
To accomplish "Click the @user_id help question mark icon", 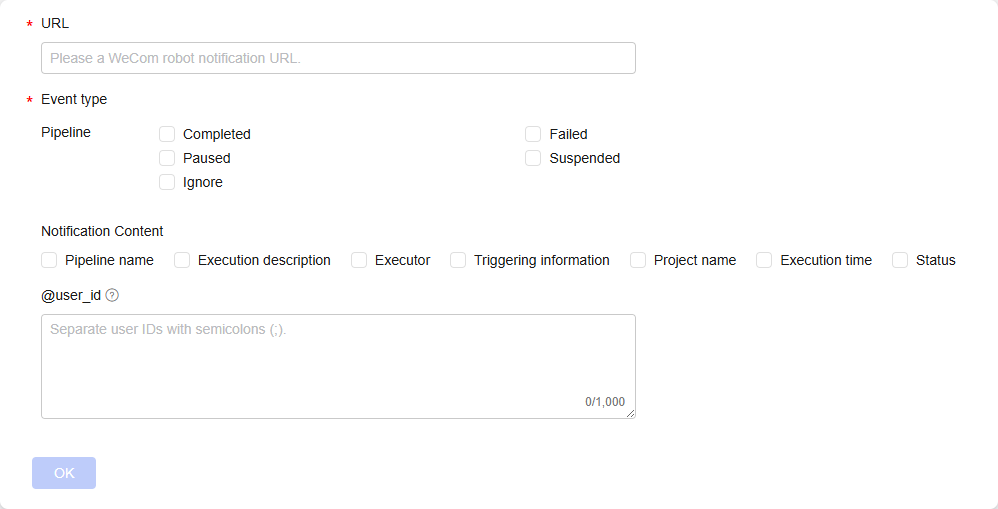I will click(x=112, y=295).
